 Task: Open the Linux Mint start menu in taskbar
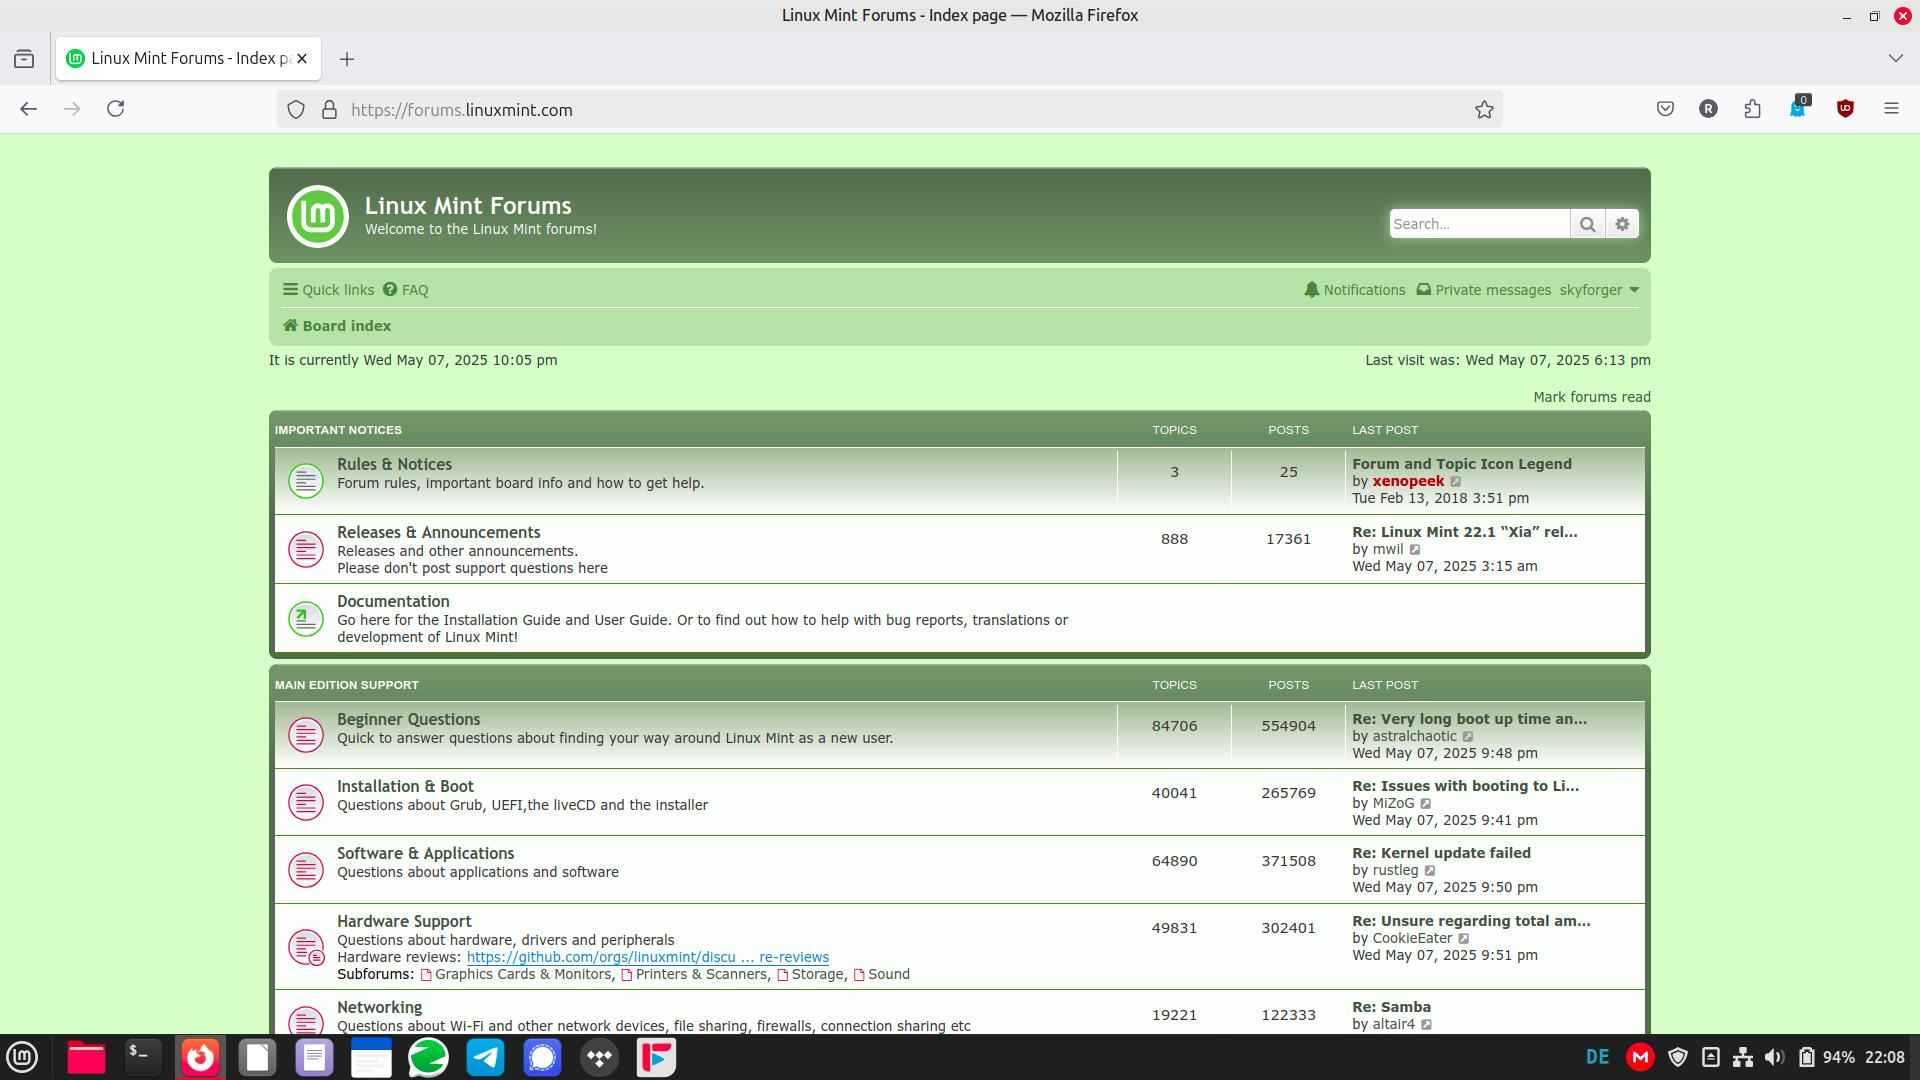point(23,1057)
